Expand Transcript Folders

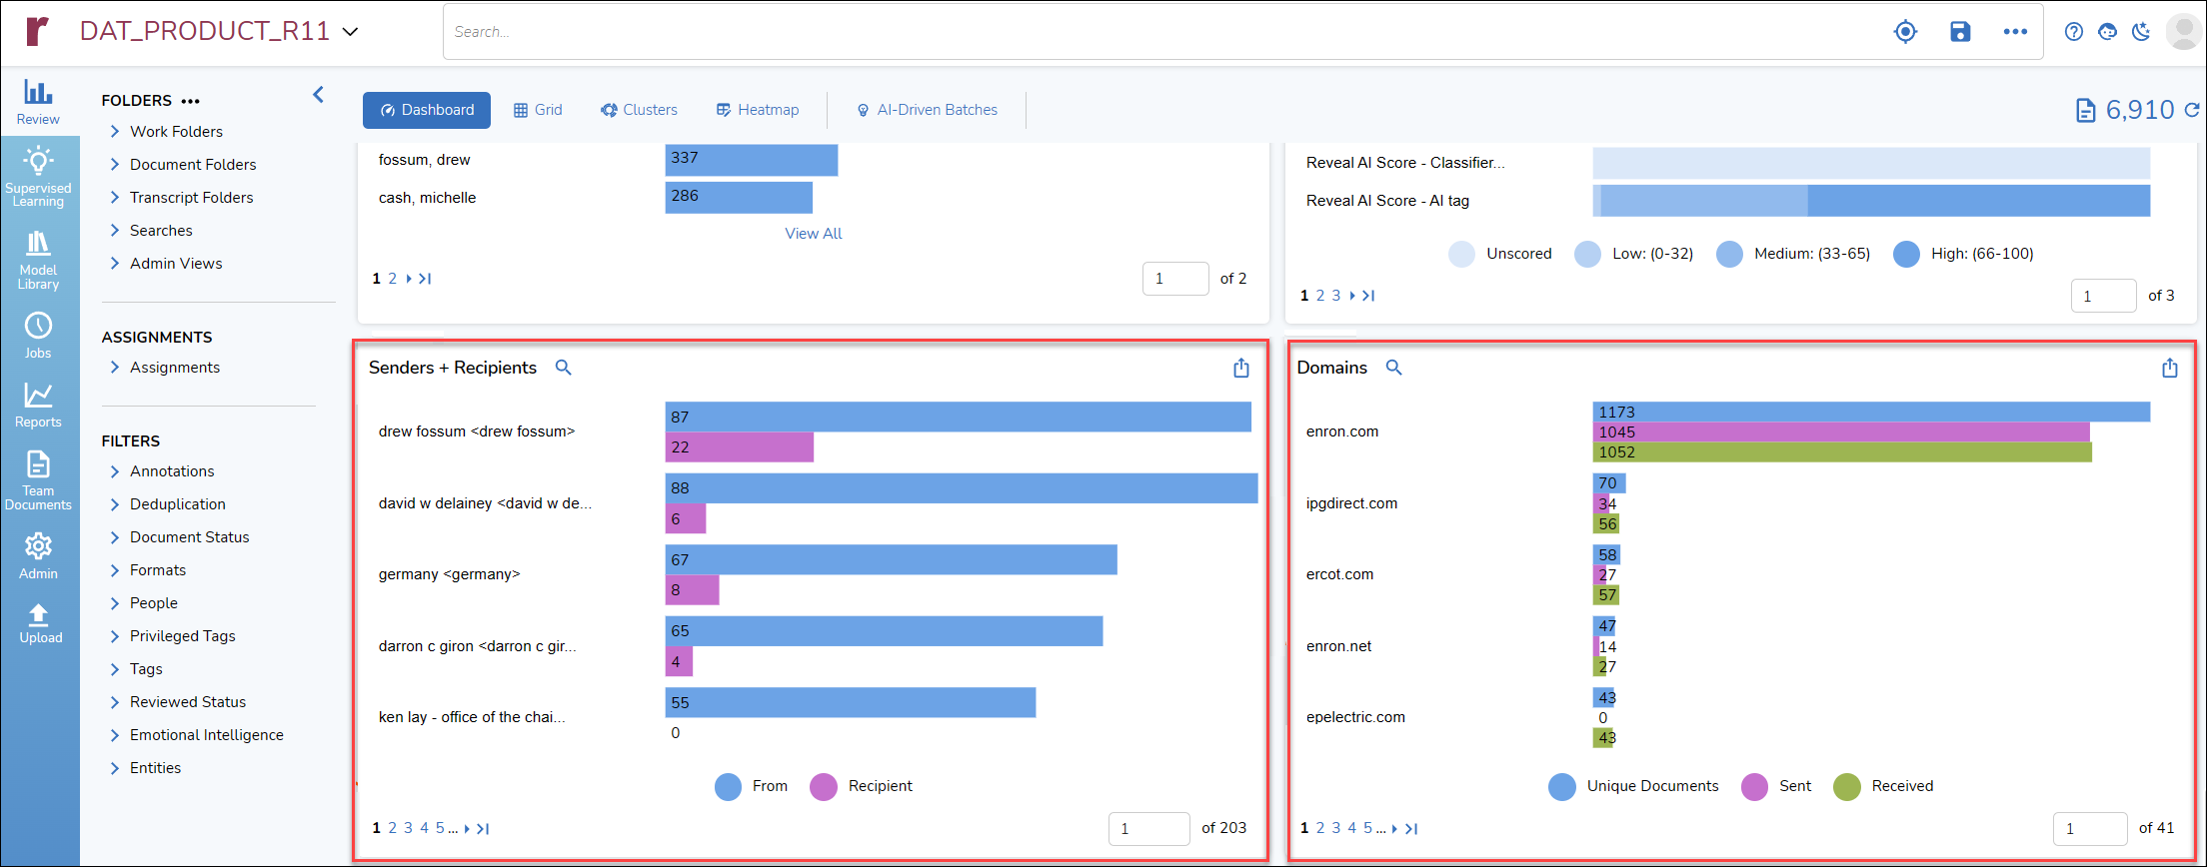click(x=114, y=197)
